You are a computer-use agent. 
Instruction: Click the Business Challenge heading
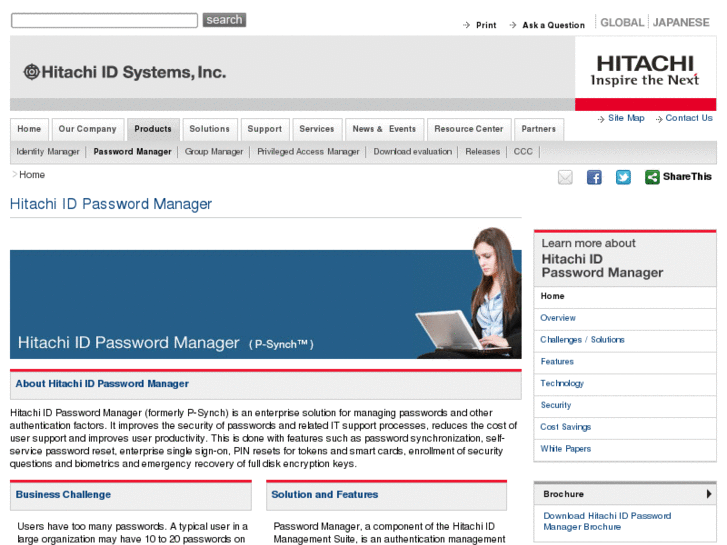click(x=63, y=495)
